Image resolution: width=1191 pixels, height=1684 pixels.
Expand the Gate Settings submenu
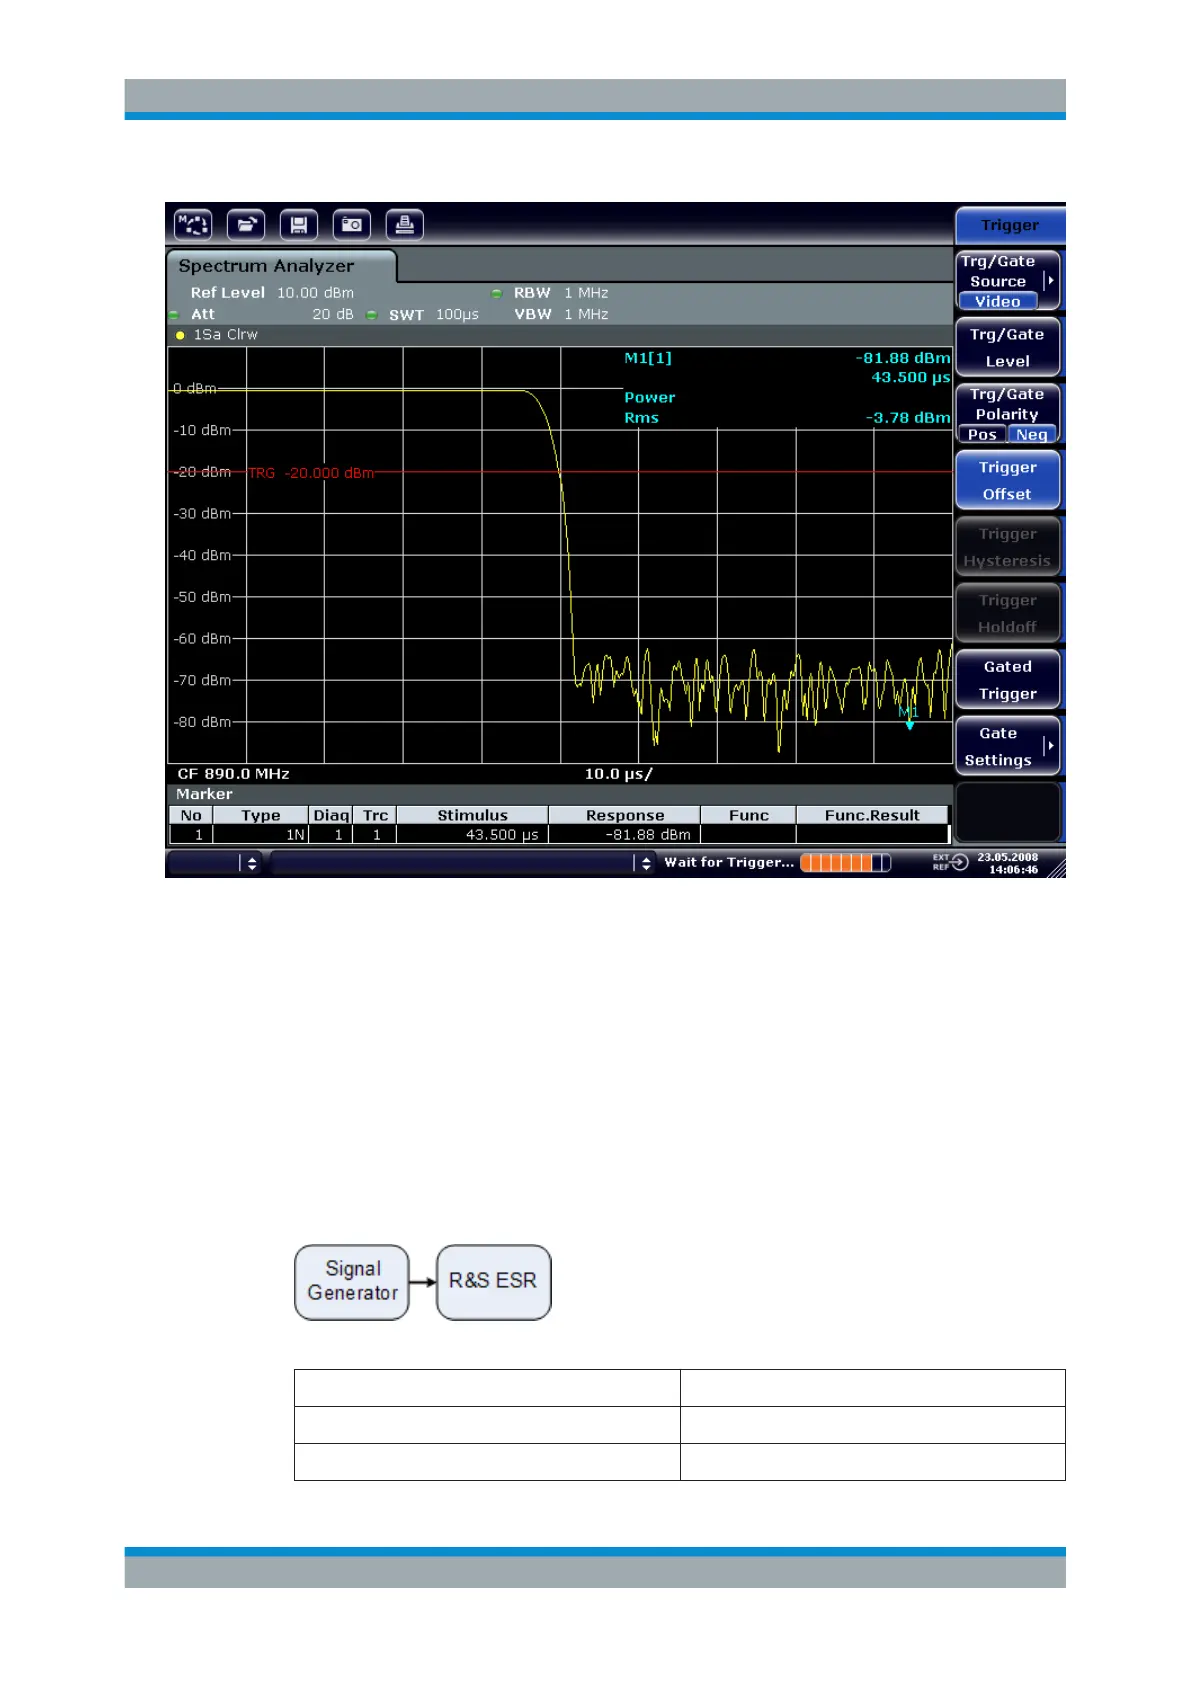coord(1007,746)
